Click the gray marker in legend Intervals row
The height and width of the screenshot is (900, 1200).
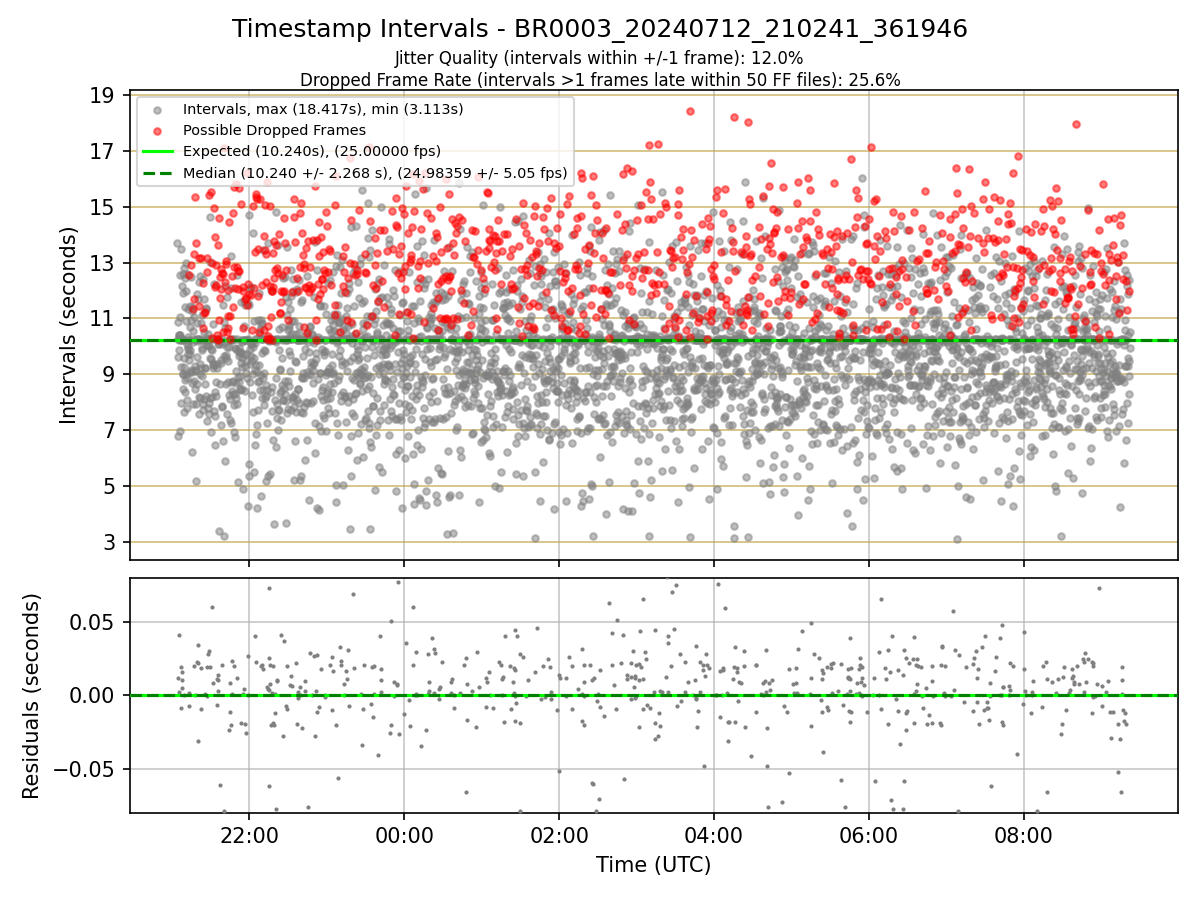point(157,109)
